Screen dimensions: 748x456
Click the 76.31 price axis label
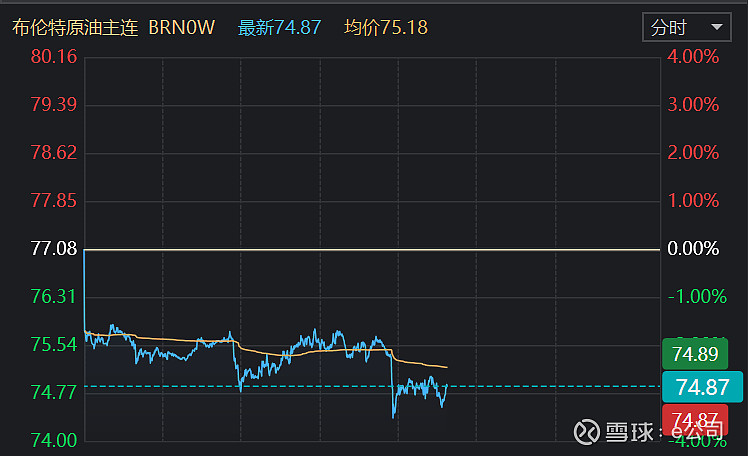click(54, 297)
